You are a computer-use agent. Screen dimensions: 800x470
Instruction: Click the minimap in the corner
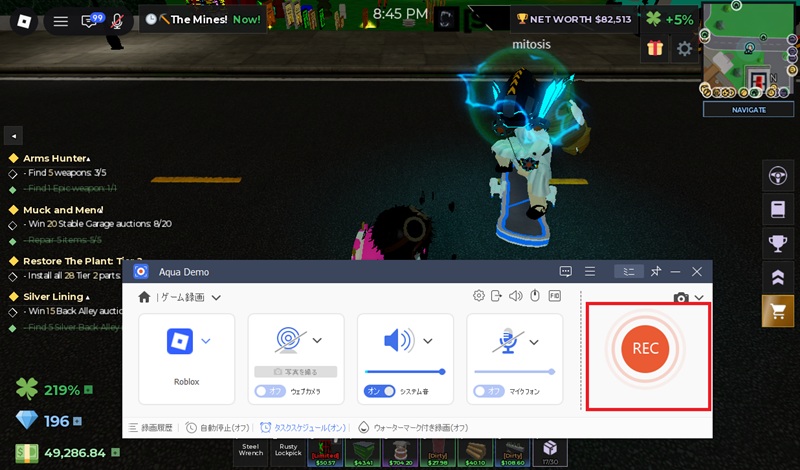coord(749,51)
